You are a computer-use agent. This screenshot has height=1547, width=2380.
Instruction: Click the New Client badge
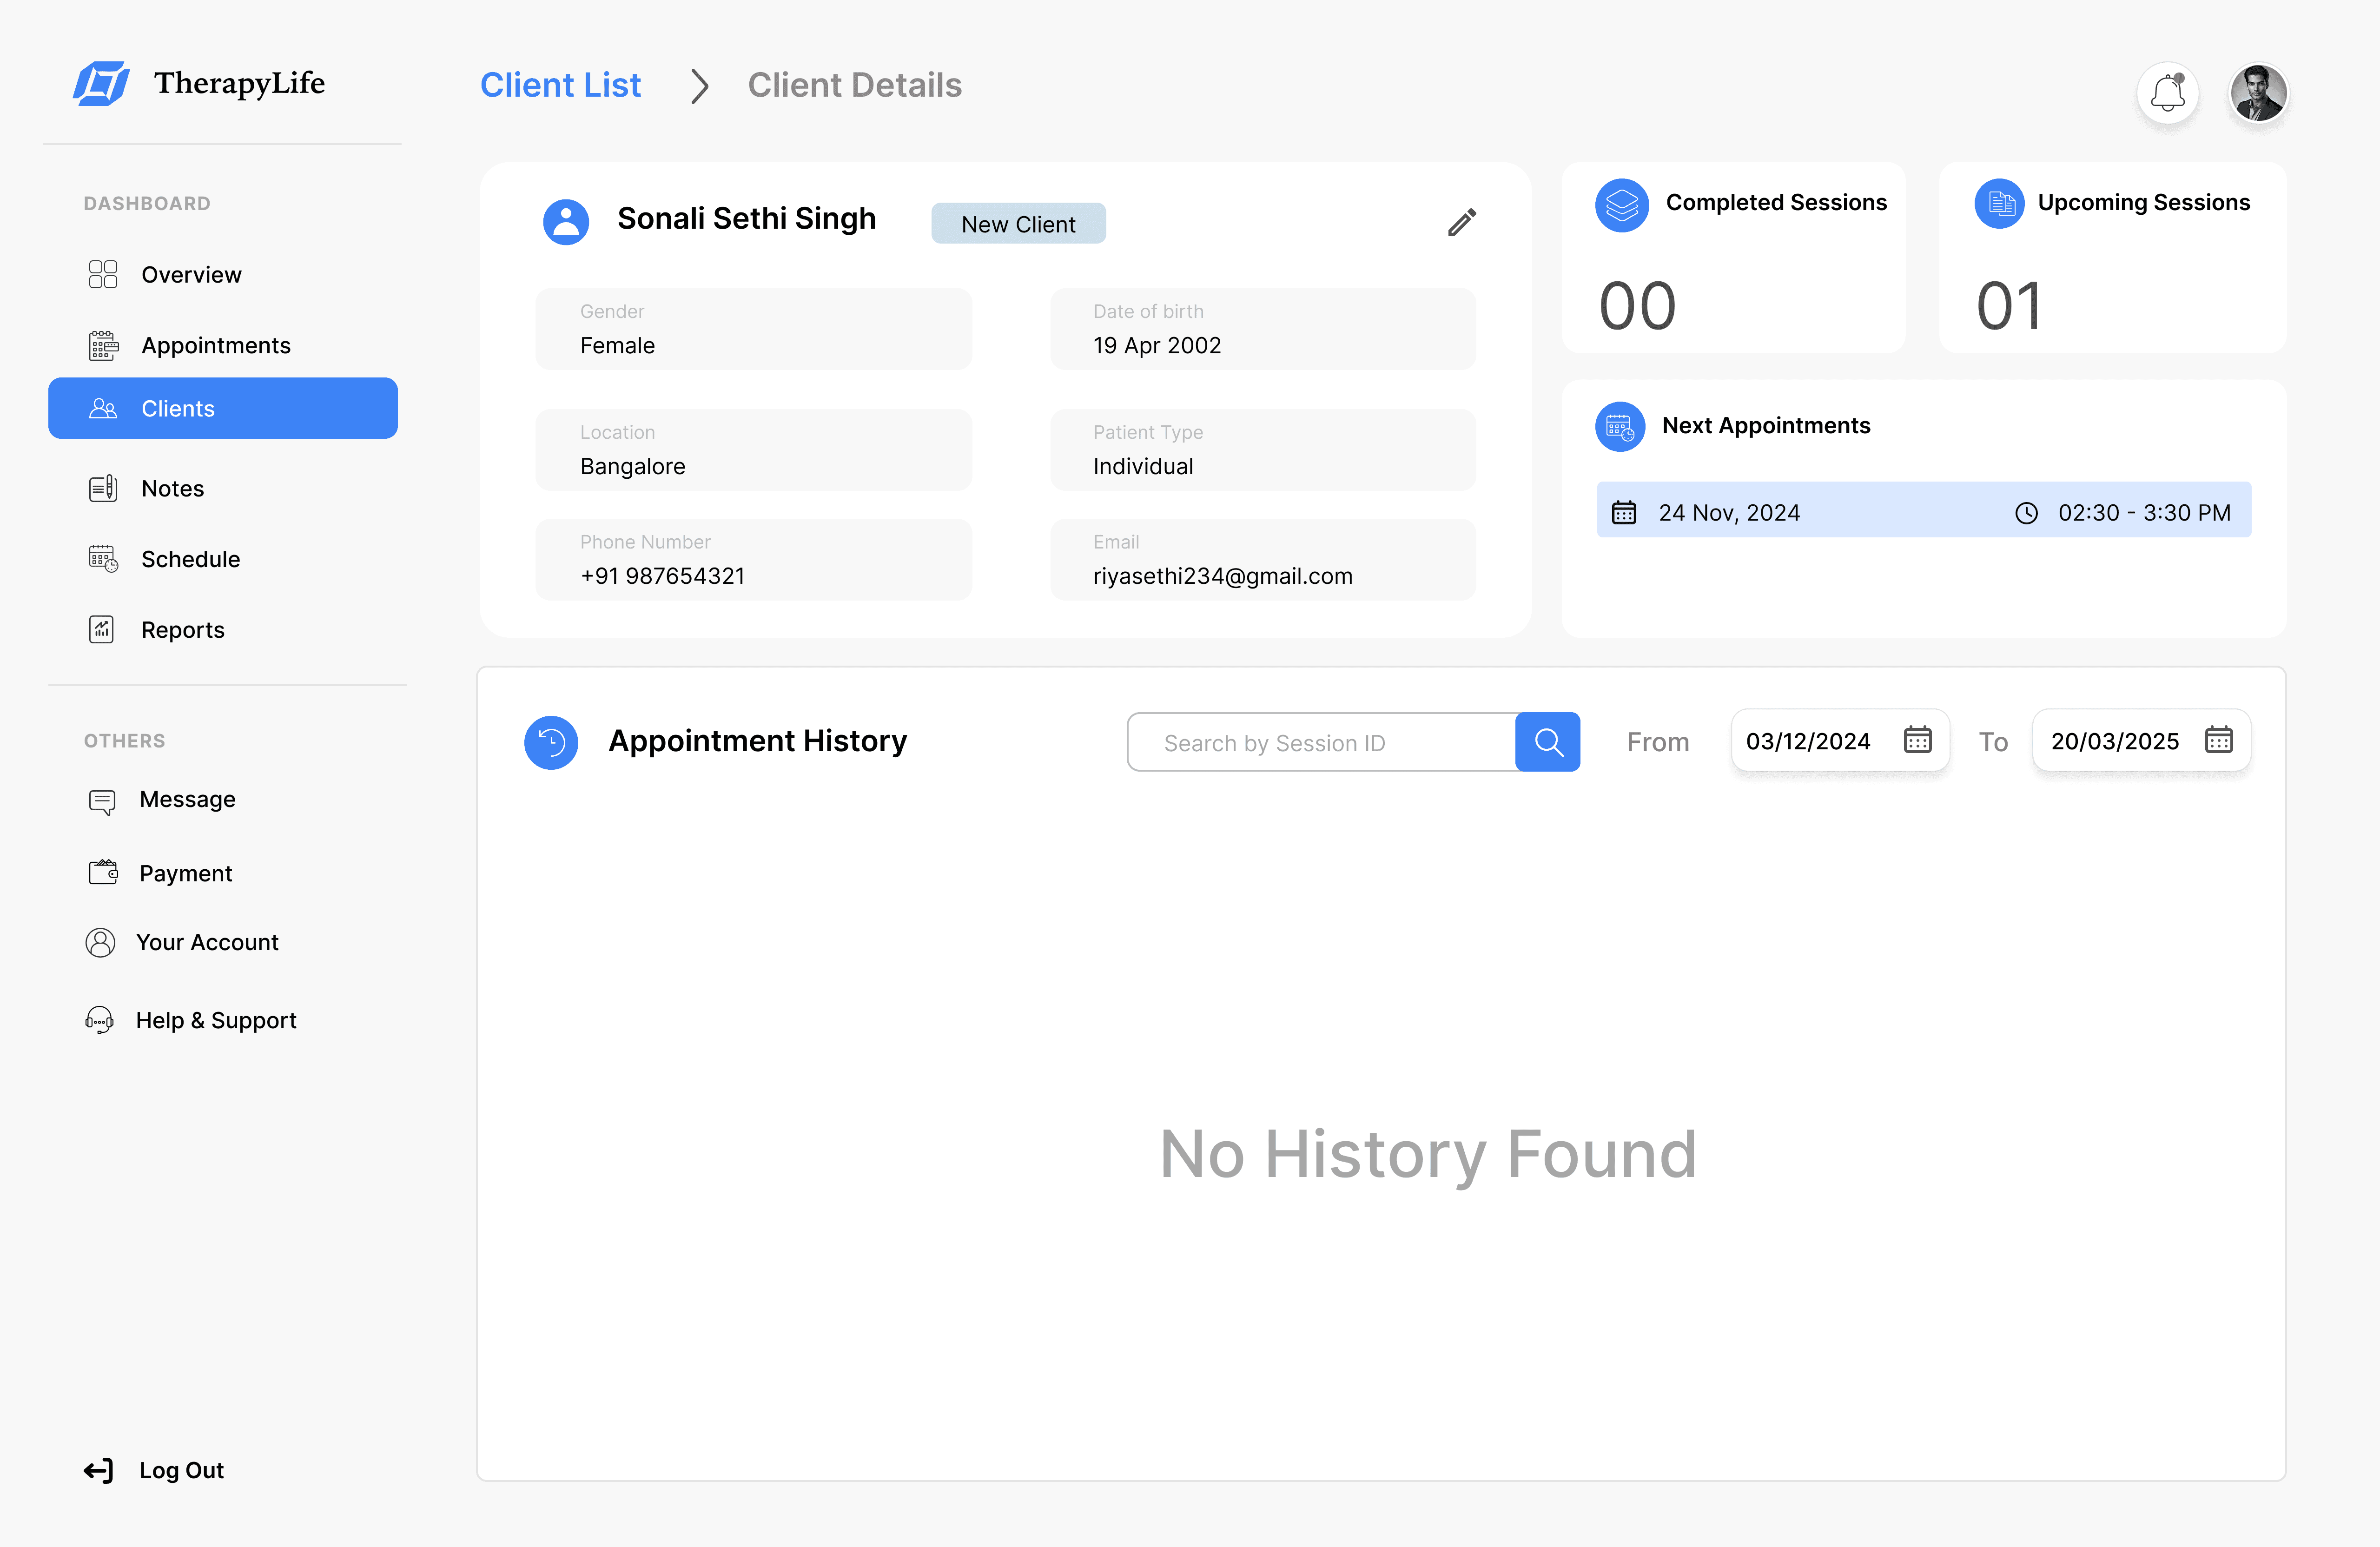point(1018,223)
